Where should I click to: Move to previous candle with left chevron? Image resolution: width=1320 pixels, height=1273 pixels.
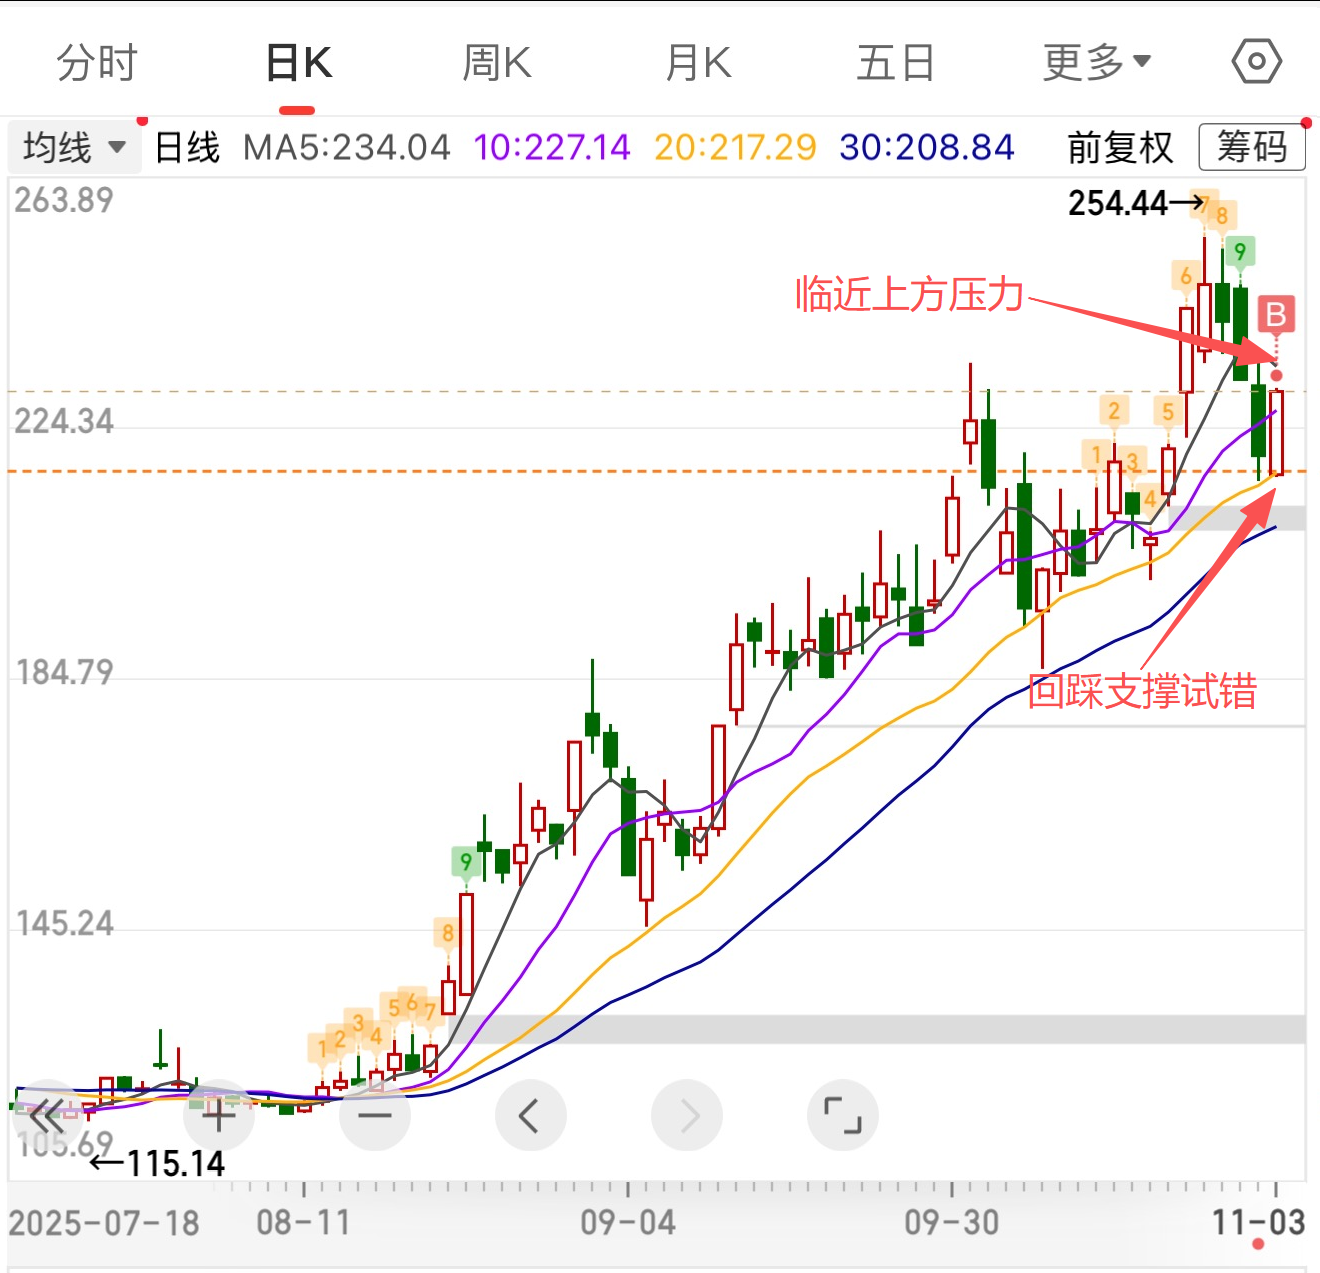click(x=530, y=1114)
